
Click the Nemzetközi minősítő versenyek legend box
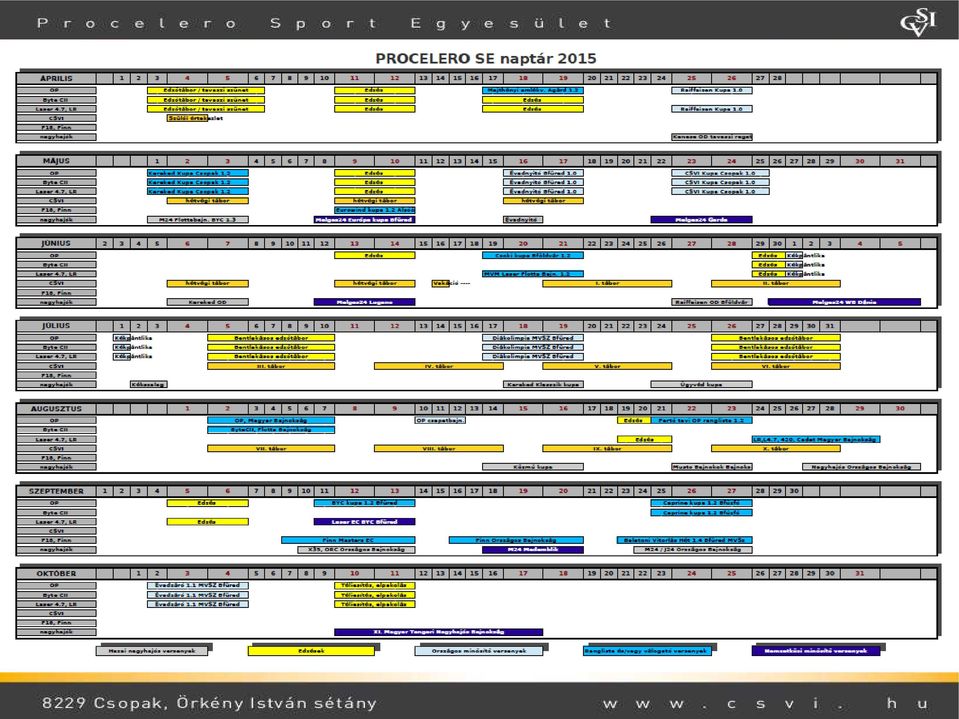pos(816,651)
